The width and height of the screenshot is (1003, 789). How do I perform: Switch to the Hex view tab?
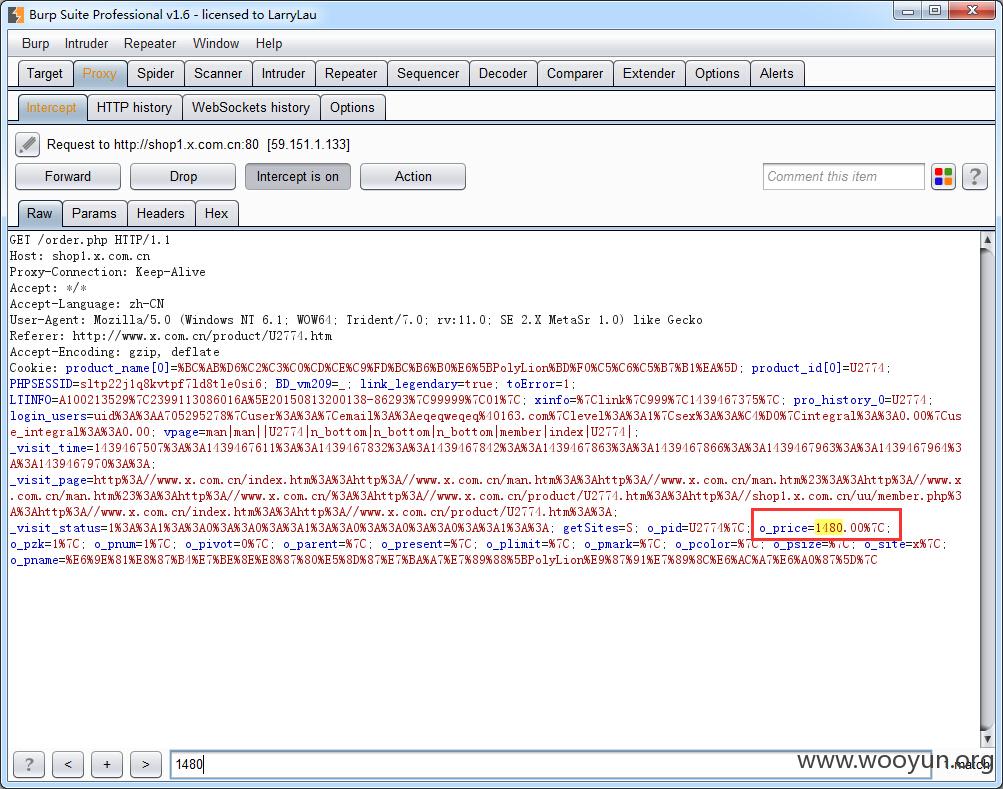(x=216, y=214)
